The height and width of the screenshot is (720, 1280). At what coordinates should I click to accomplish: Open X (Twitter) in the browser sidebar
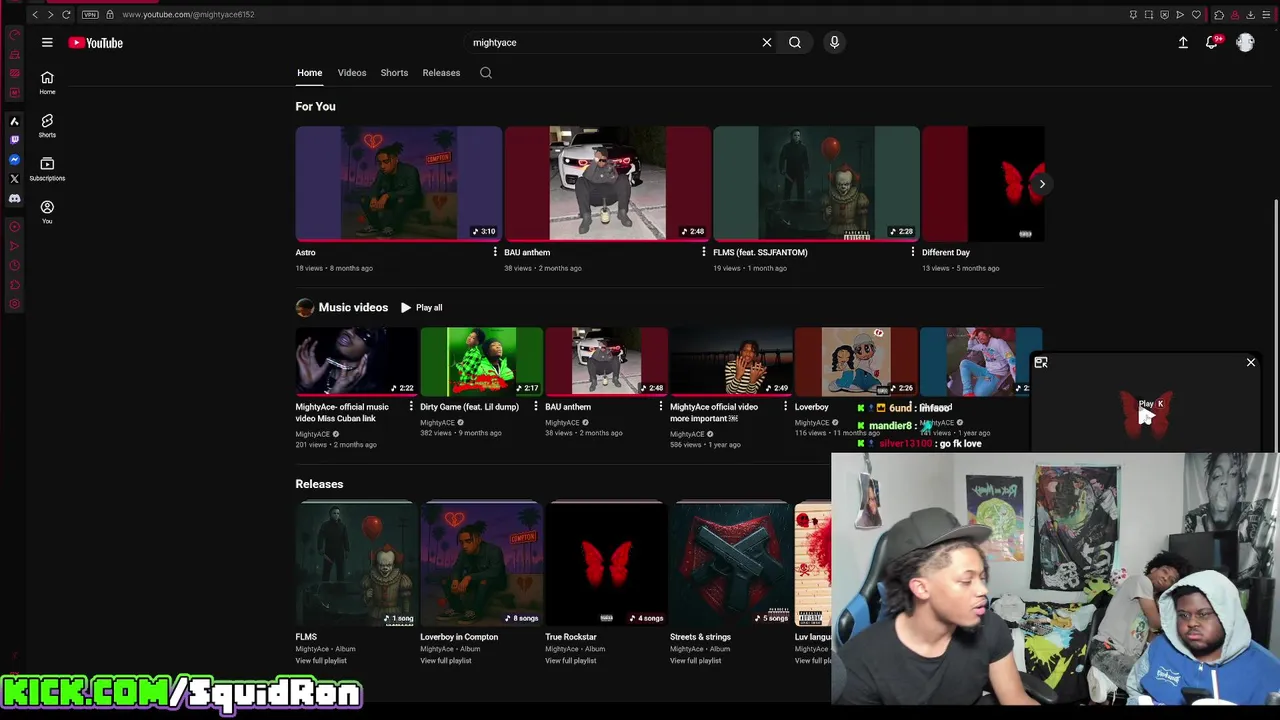point(15,179)
